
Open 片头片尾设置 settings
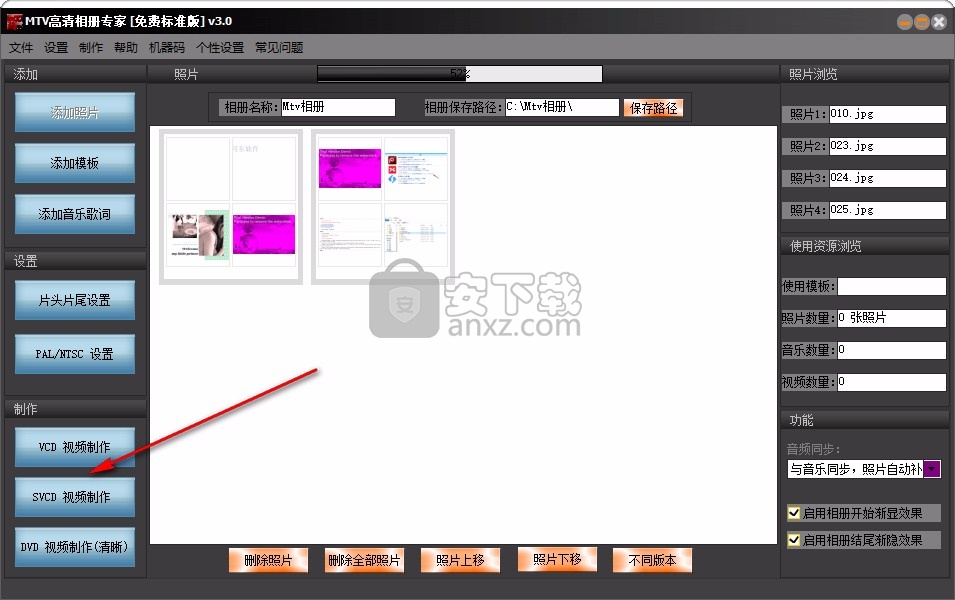[x=75, y=300]
